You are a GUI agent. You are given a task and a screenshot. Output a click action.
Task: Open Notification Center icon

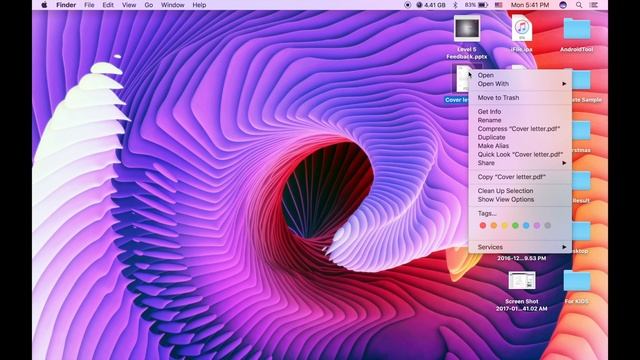[x=594, y=5]
